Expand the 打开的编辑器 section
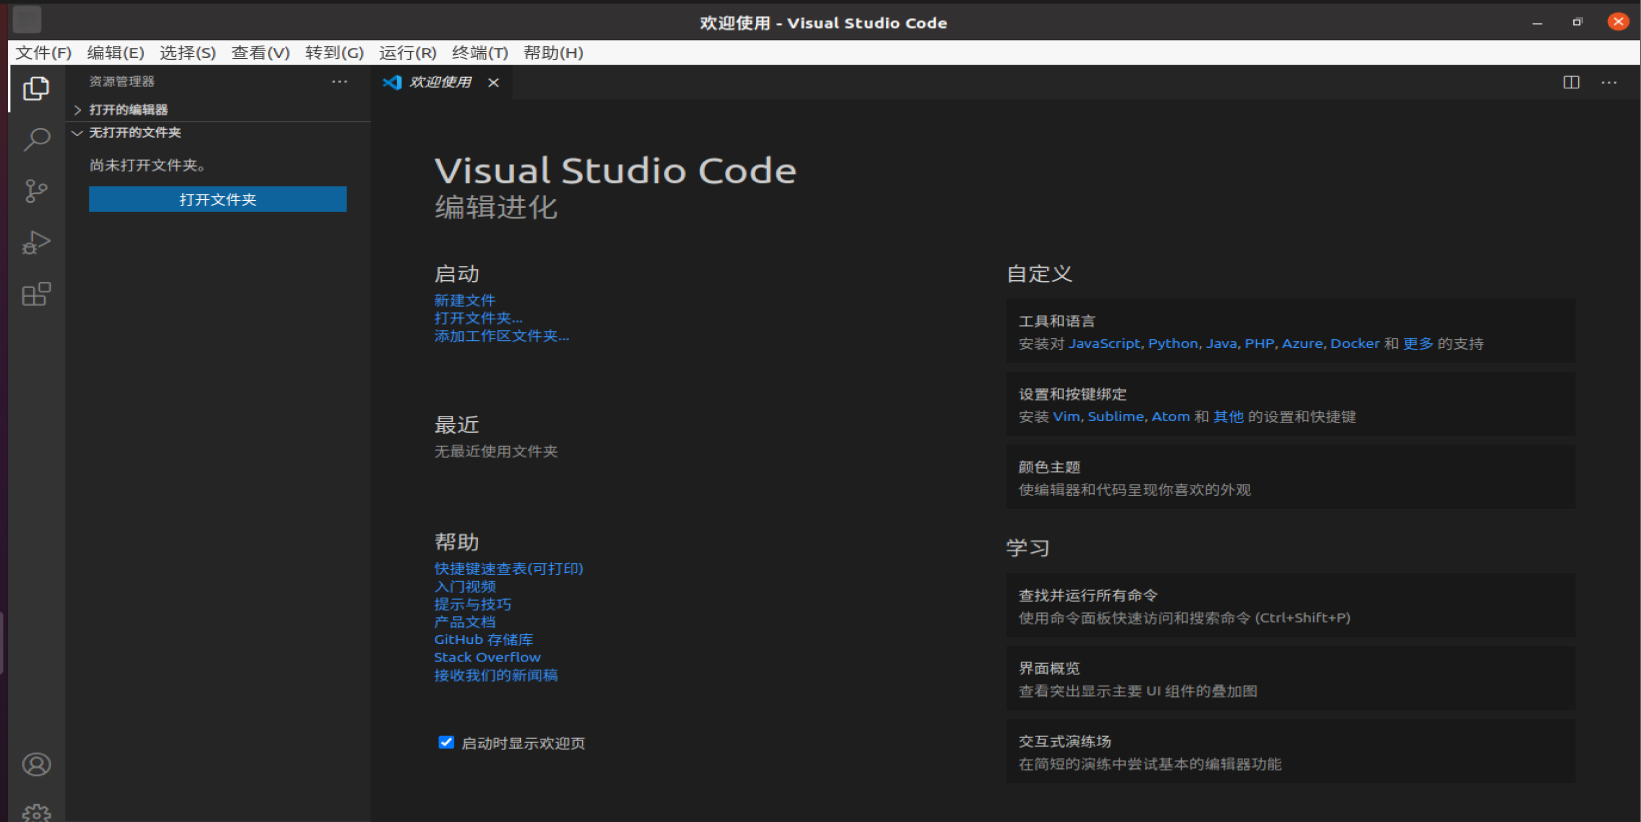 (220, 110)
